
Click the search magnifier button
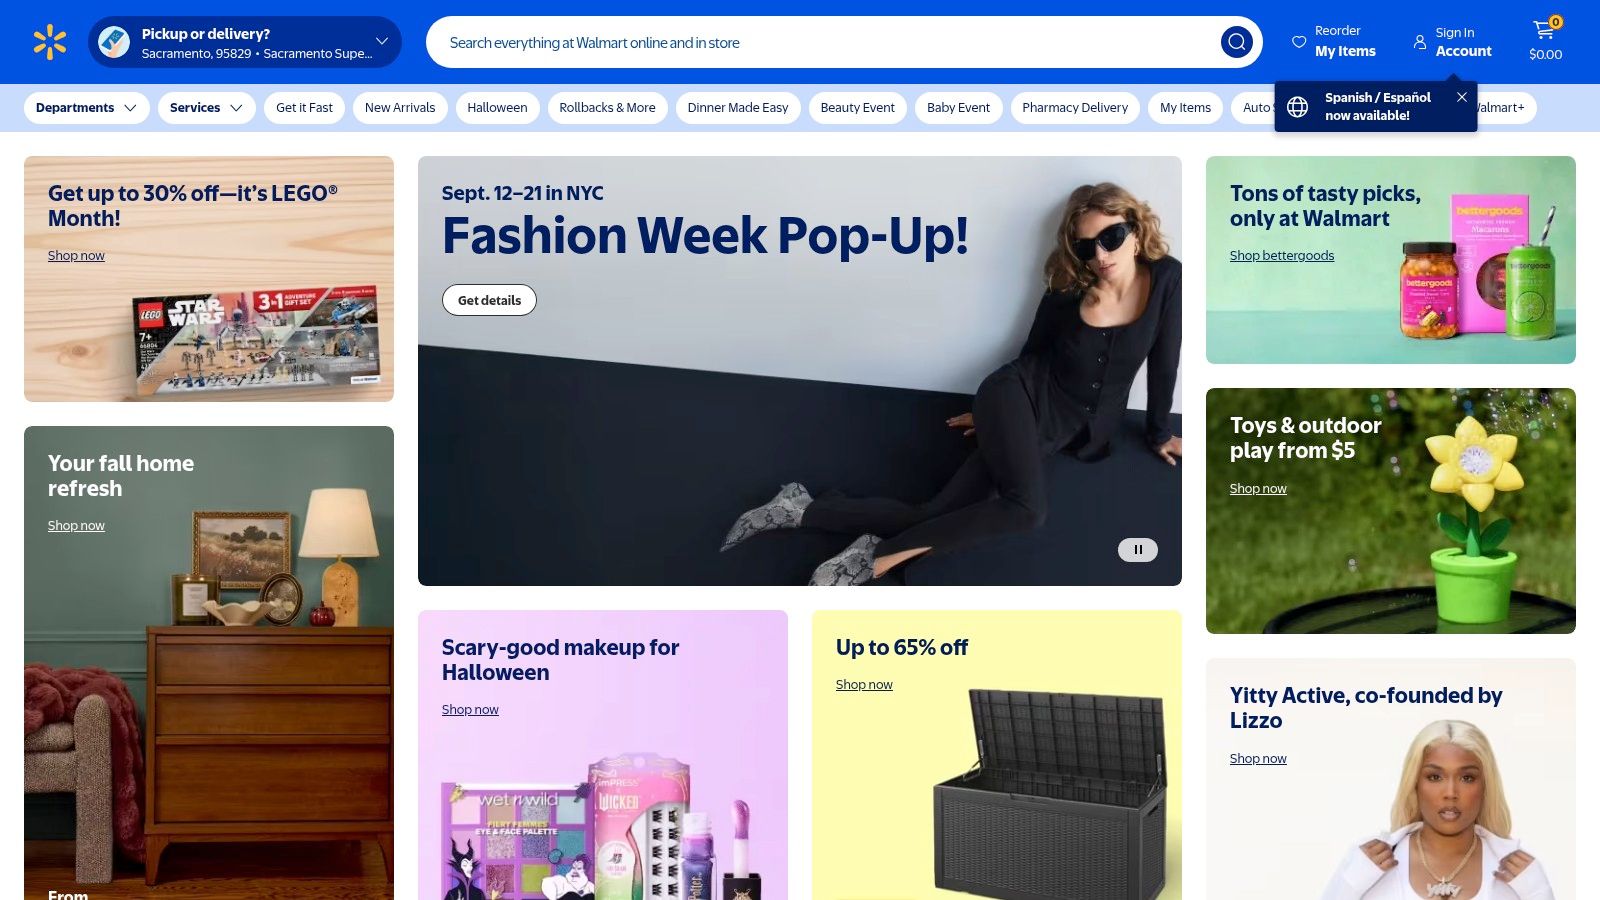[1237, 42]
